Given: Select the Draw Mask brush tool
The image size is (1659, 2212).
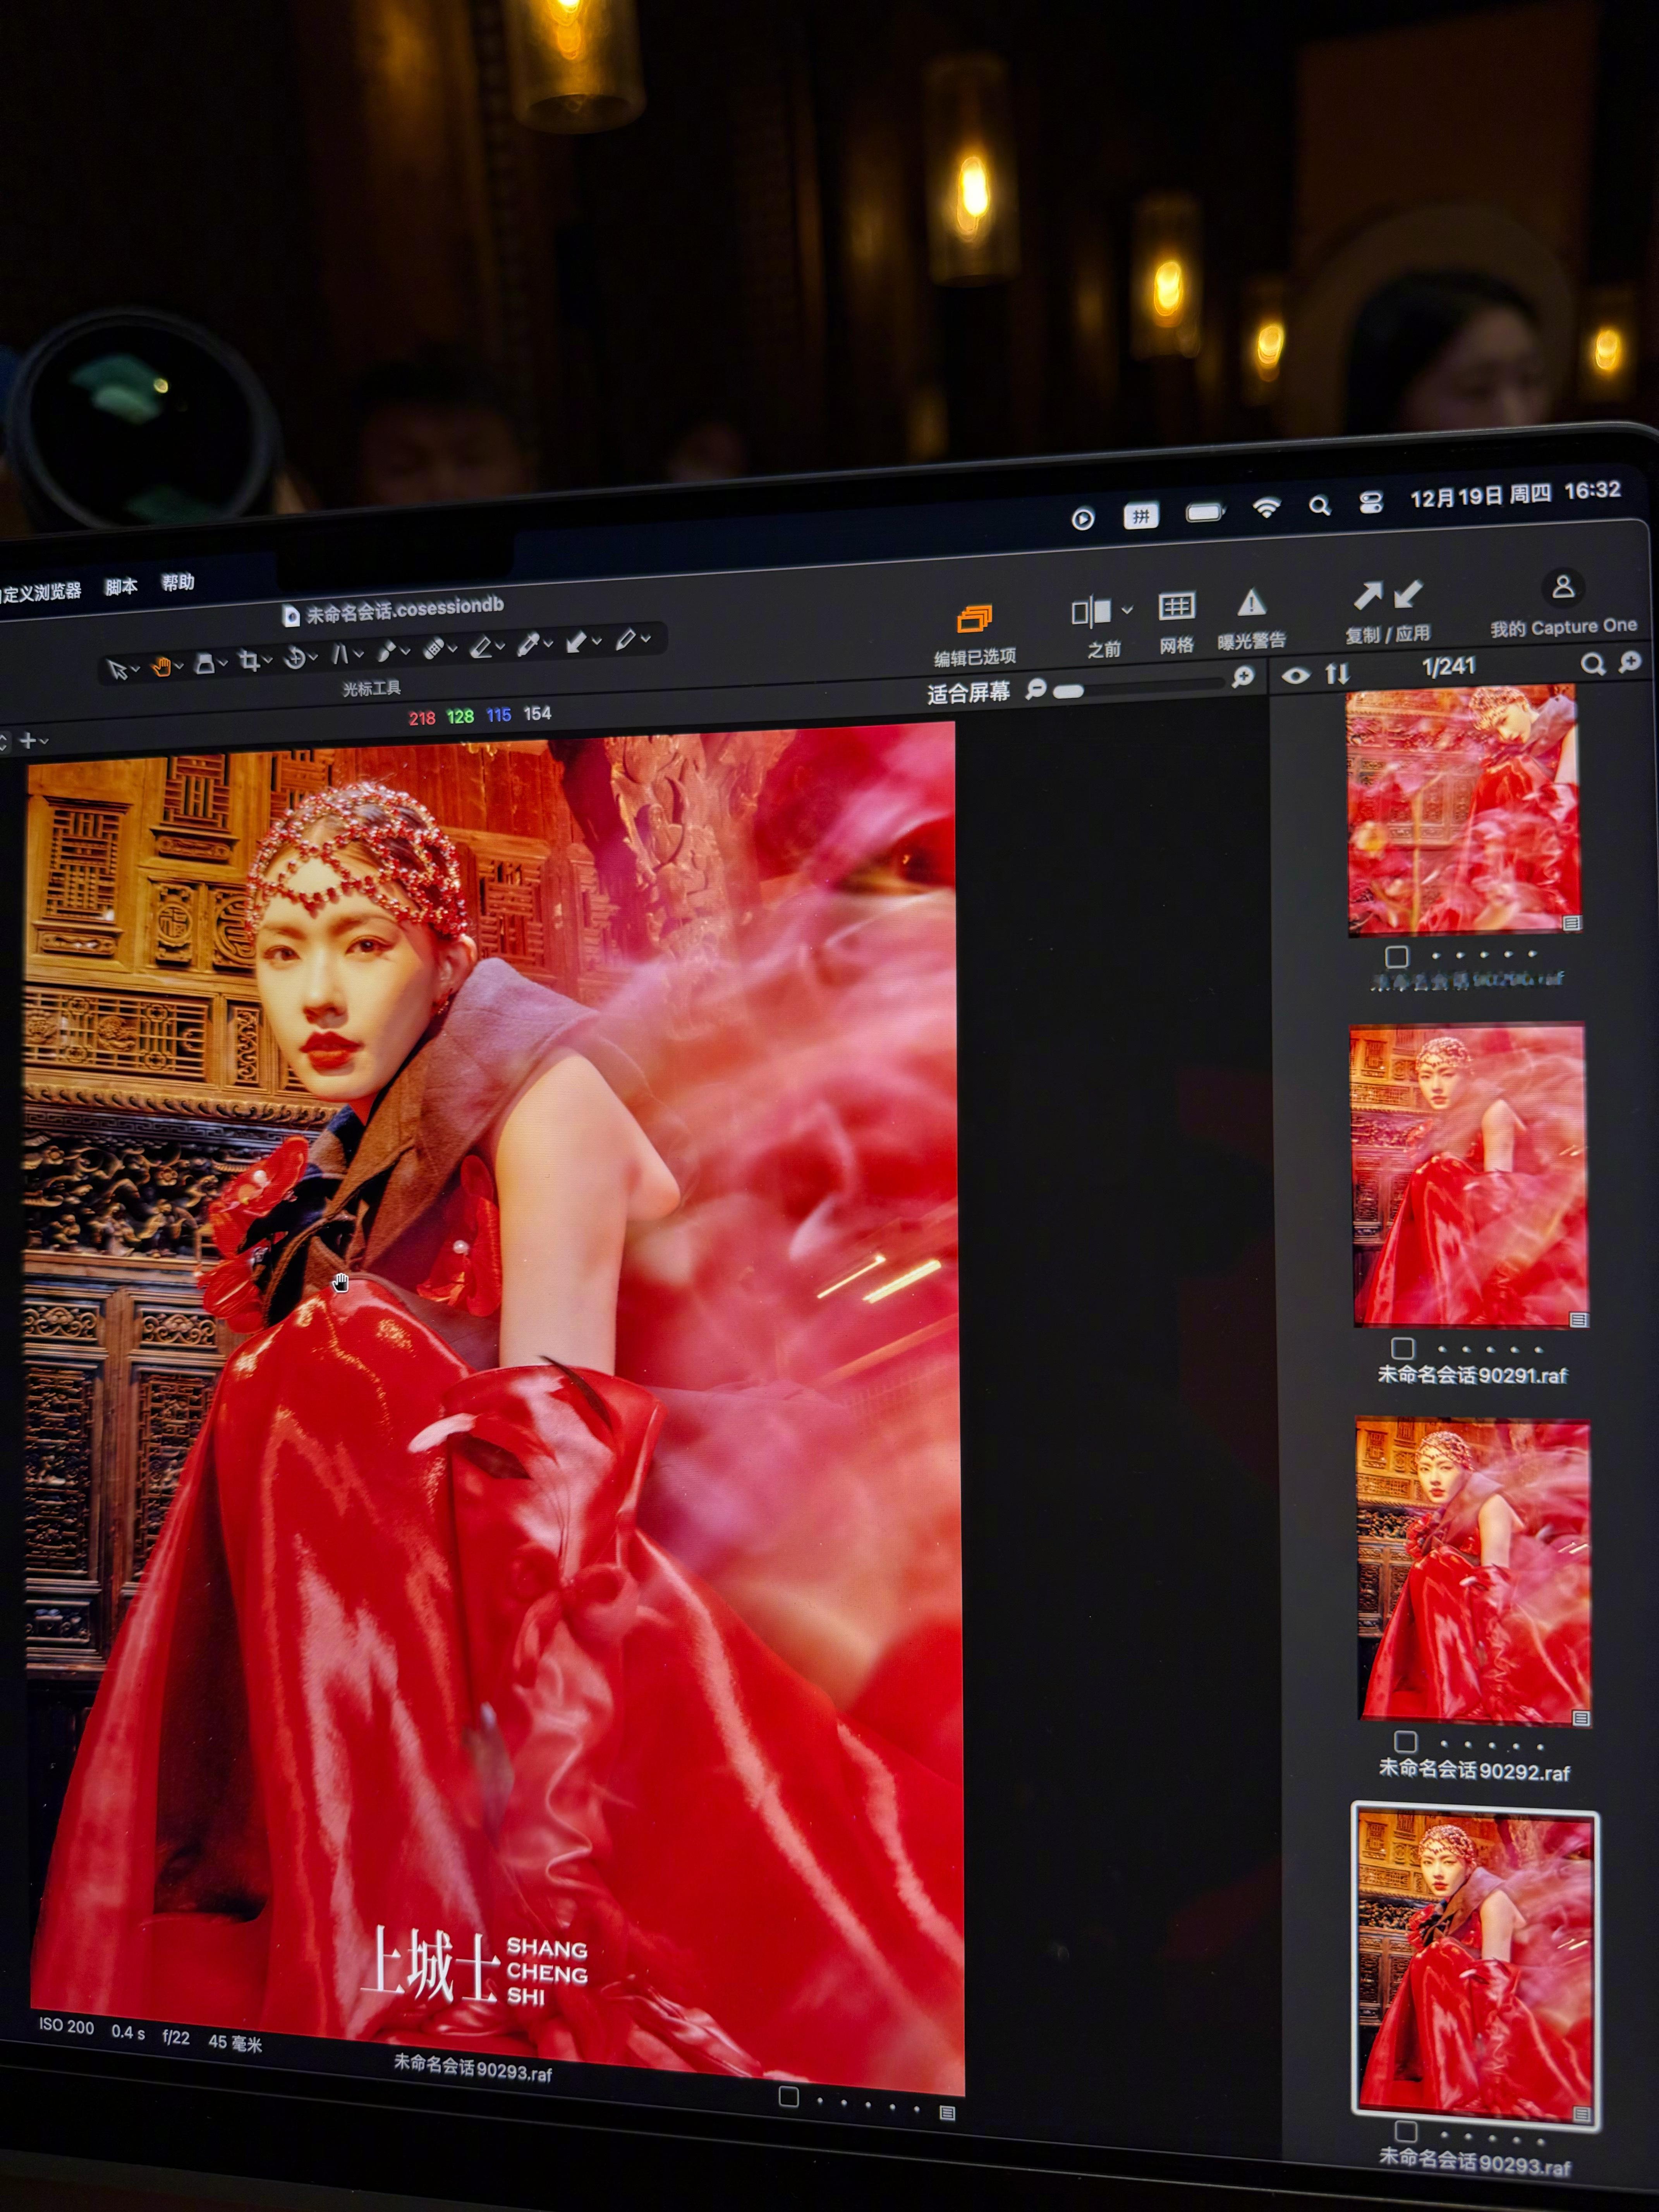Looking at the screenshot, I should coord(386,652).
